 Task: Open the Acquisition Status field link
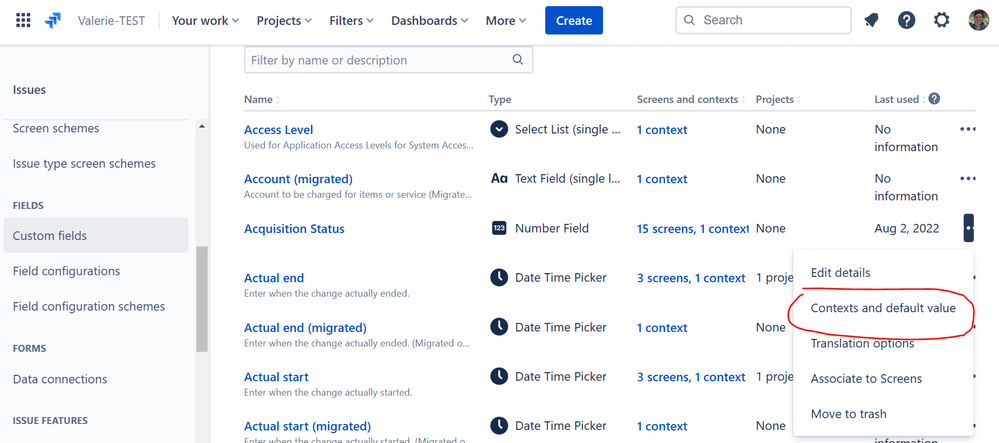pos(294,228)
